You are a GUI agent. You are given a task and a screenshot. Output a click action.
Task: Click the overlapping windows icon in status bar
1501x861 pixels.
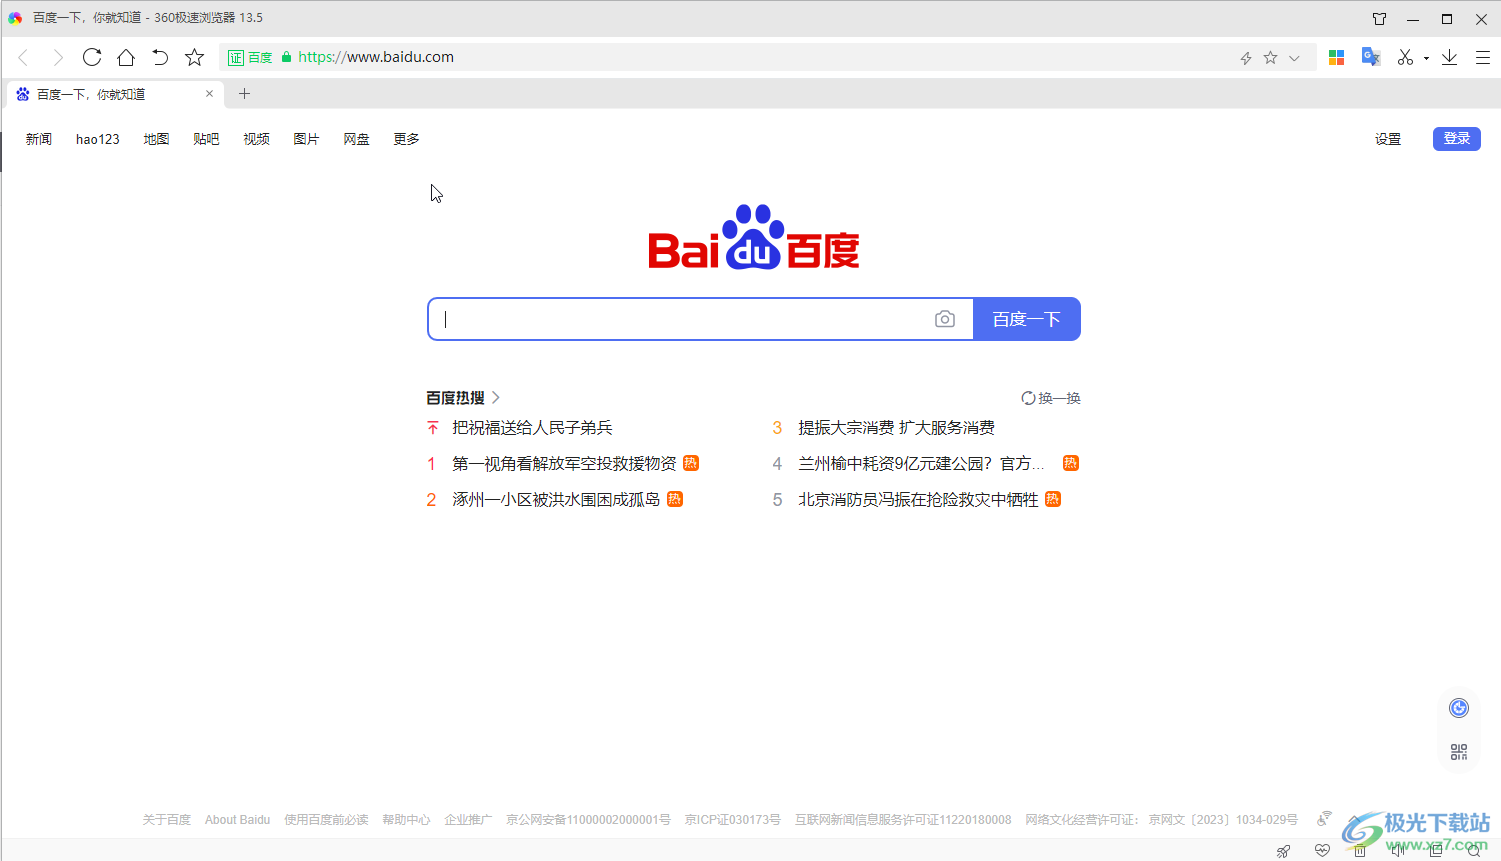1437,851
